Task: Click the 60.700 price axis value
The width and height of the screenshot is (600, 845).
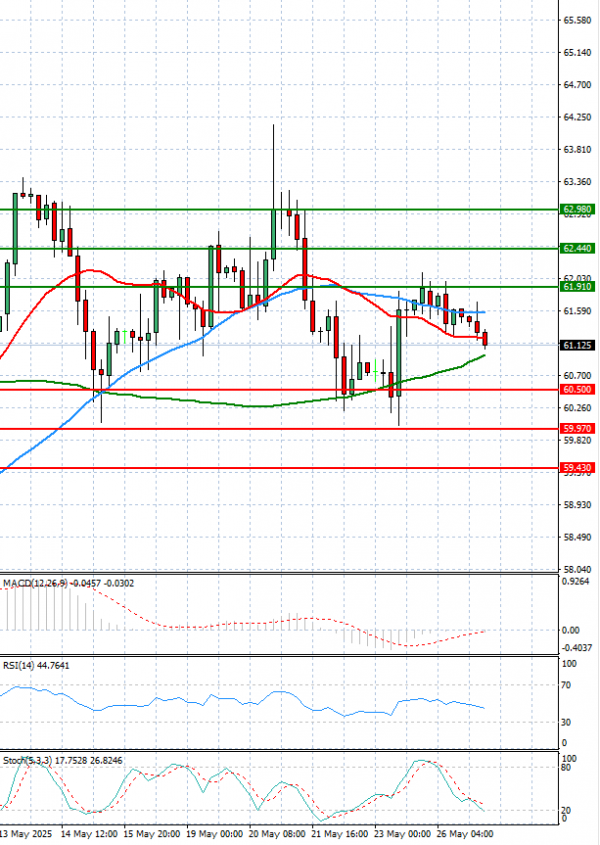Action: tap(577, 376)
